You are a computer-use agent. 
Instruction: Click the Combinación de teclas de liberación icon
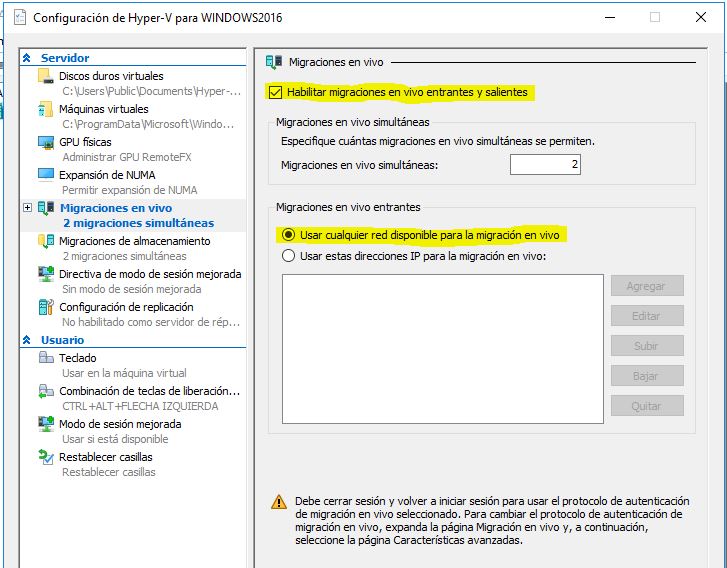point(45,391)
